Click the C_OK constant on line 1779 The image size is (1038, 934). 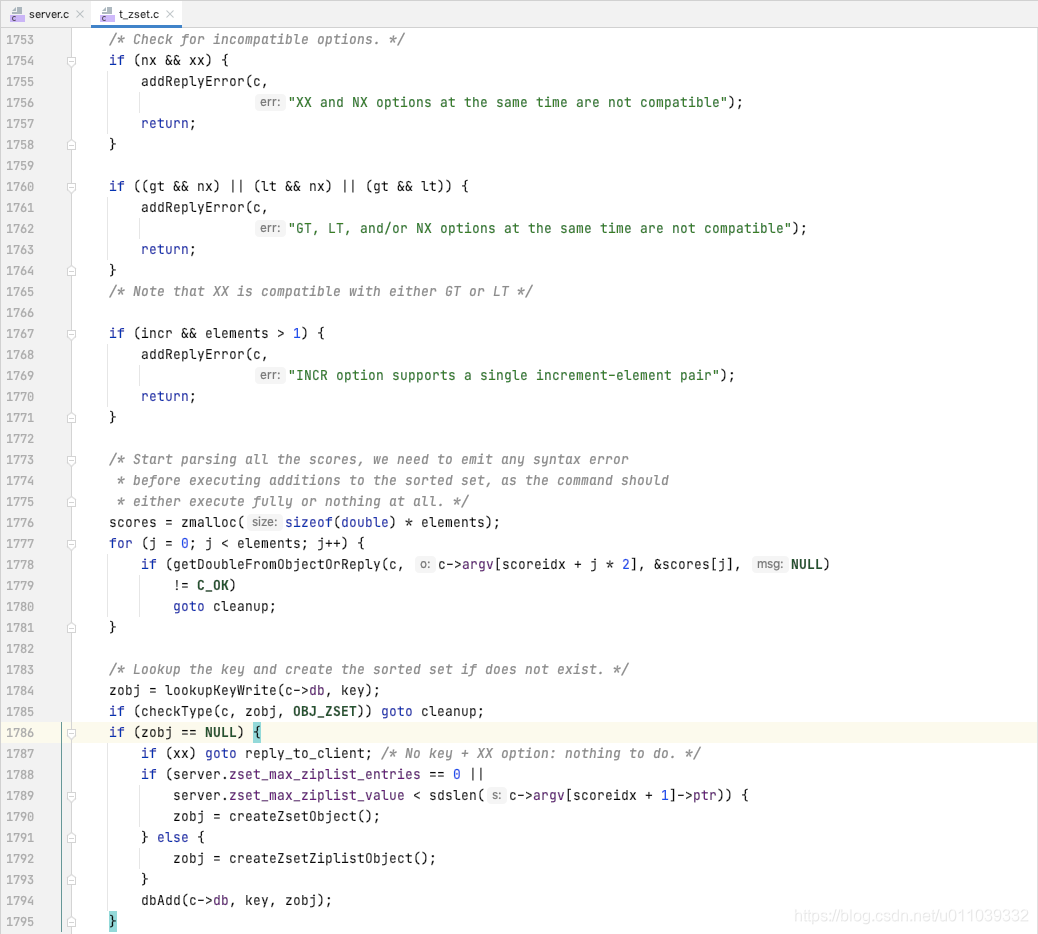(212, 585)
